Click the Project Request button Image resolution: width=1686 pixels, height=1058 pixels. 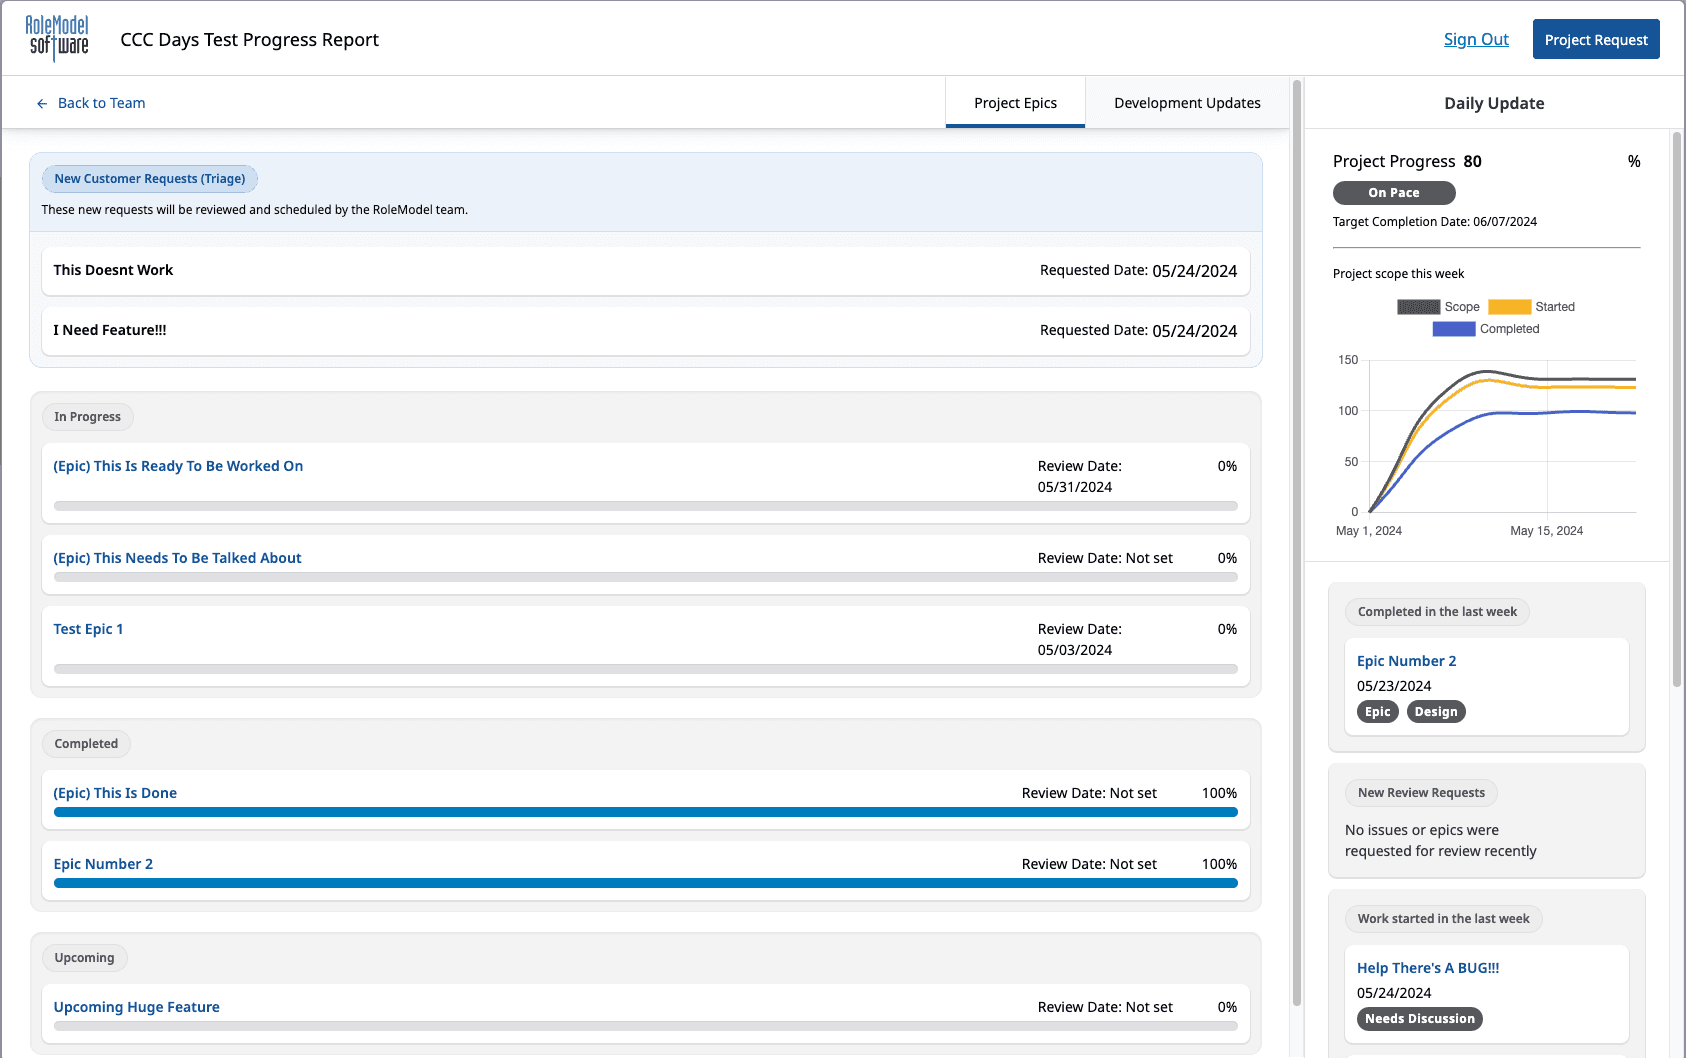coord(1596,39)
